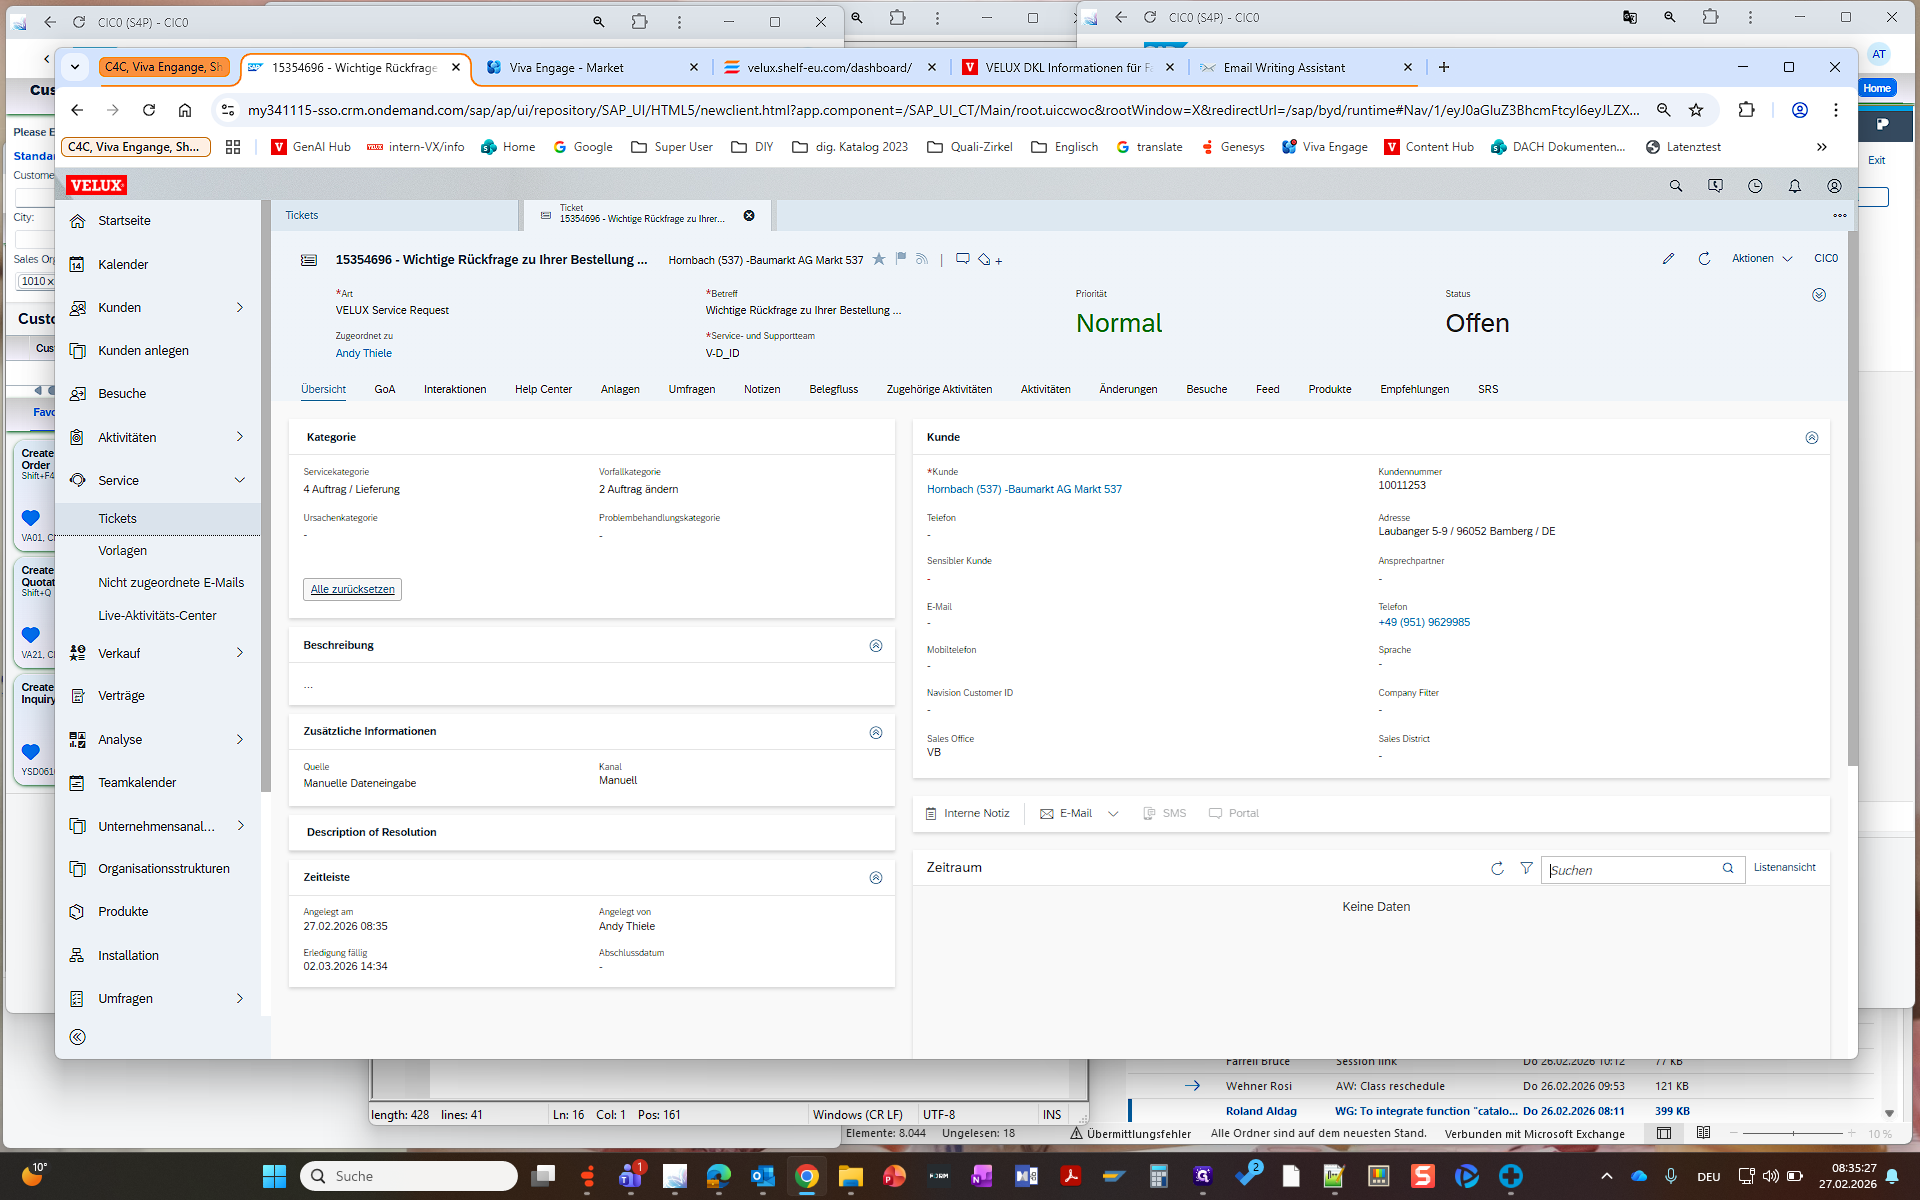Screen dimensions: 1920x1200
Task: Toggle the flag icon on ticket header
Action: [x=901, y=259]
